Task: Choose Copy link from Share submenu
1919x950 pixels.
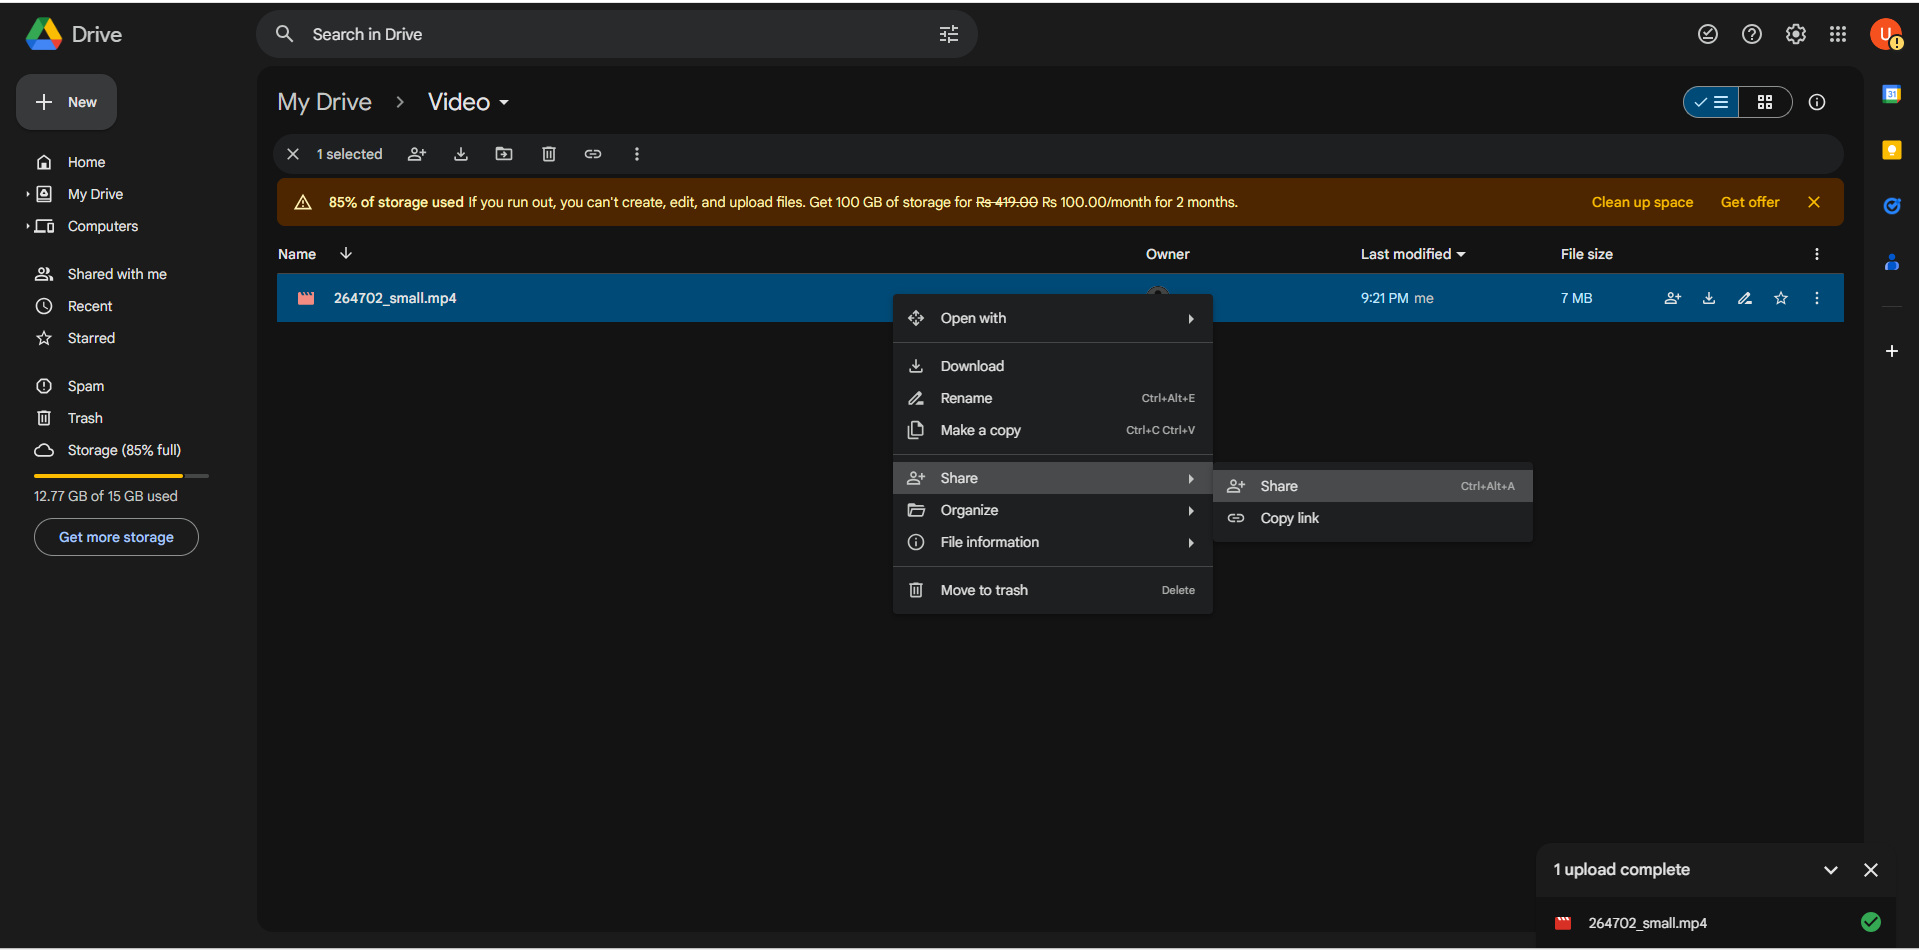Action: 1289,518
